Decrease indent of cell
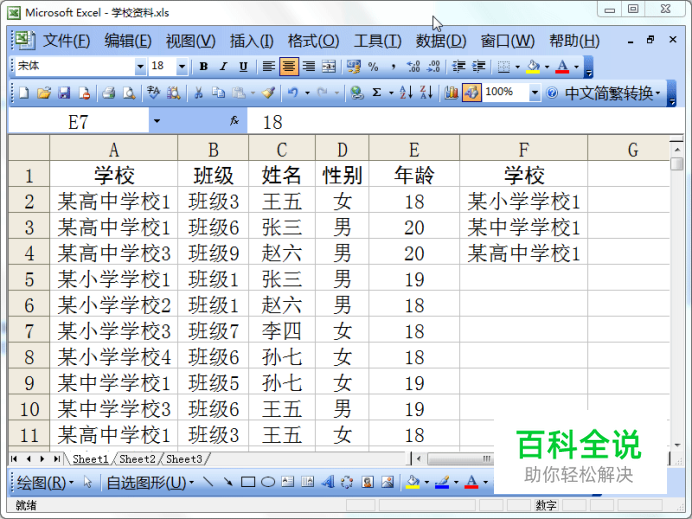The height and width of the screenshot is (519, 692). click(x=459, y=67)
